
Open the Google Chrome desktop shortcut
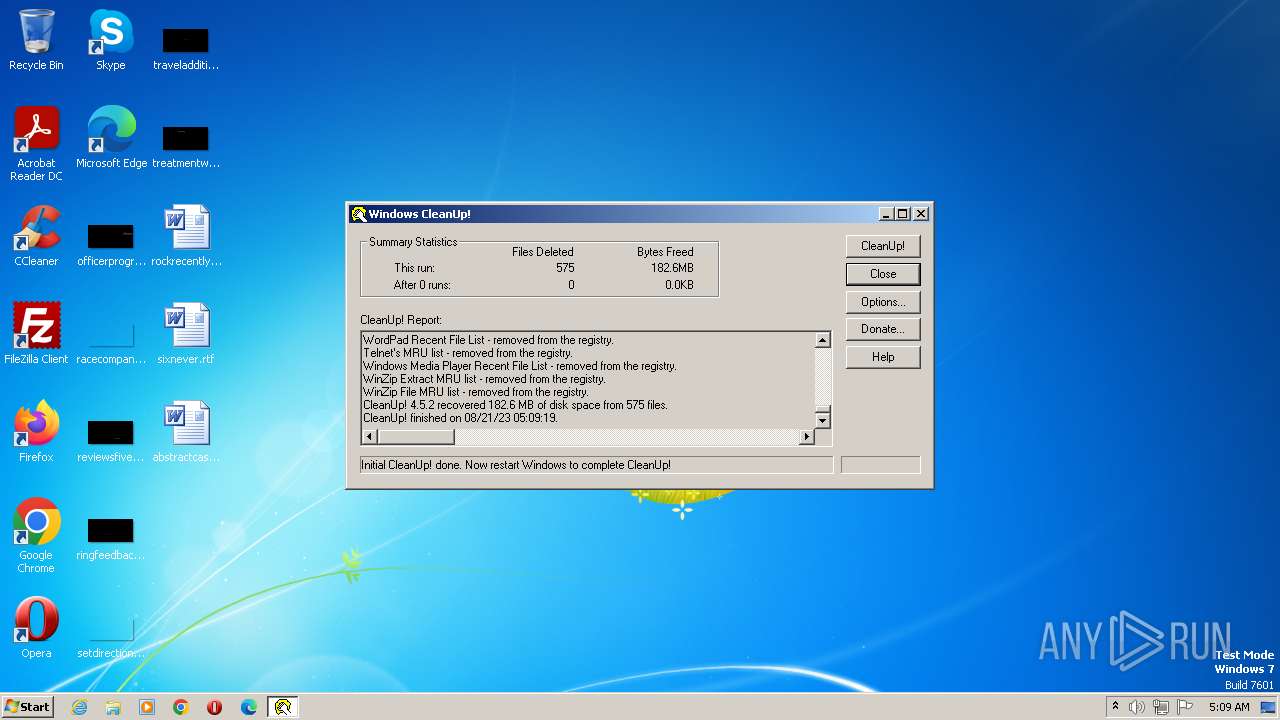36,536
